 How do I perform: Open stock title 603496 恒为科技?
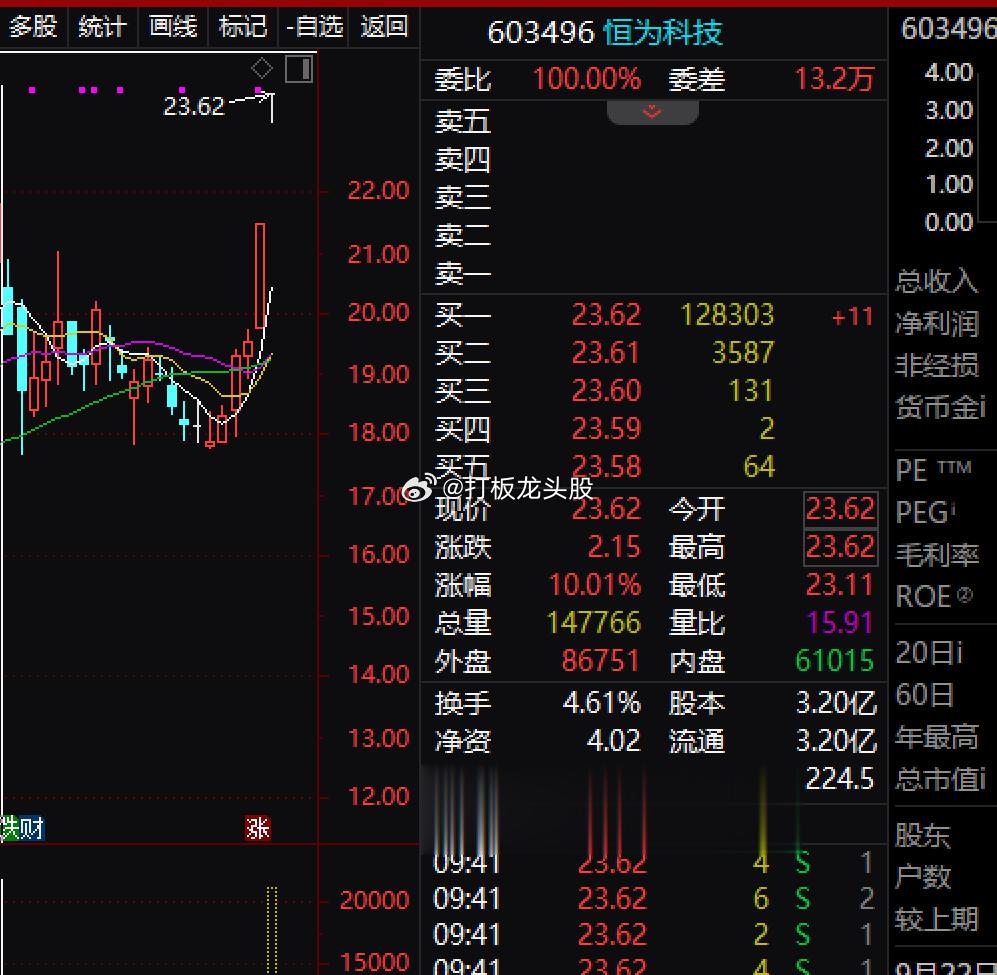[605, 32]
